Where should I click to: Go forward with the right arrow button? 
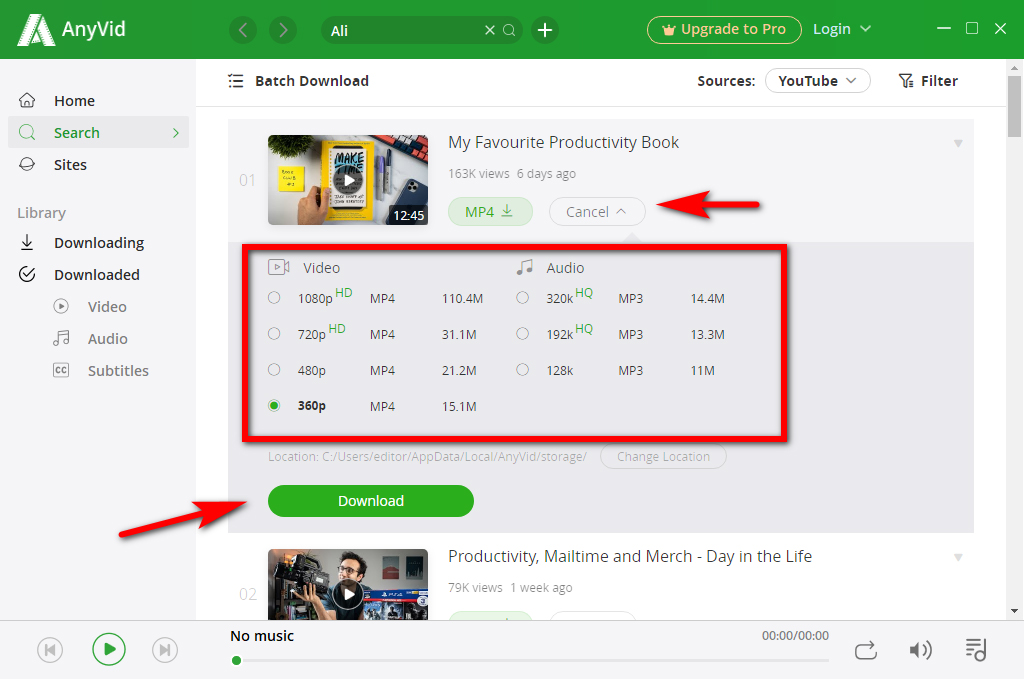(x=283, y=30)
